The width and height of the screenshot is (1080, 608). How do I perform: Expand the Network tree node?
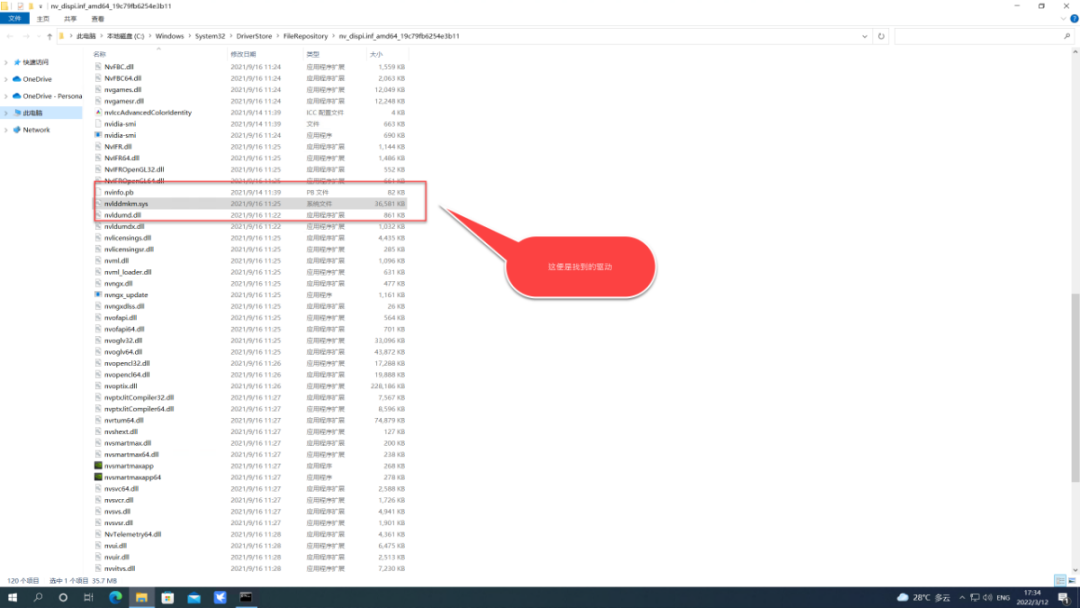coord(6,129)
